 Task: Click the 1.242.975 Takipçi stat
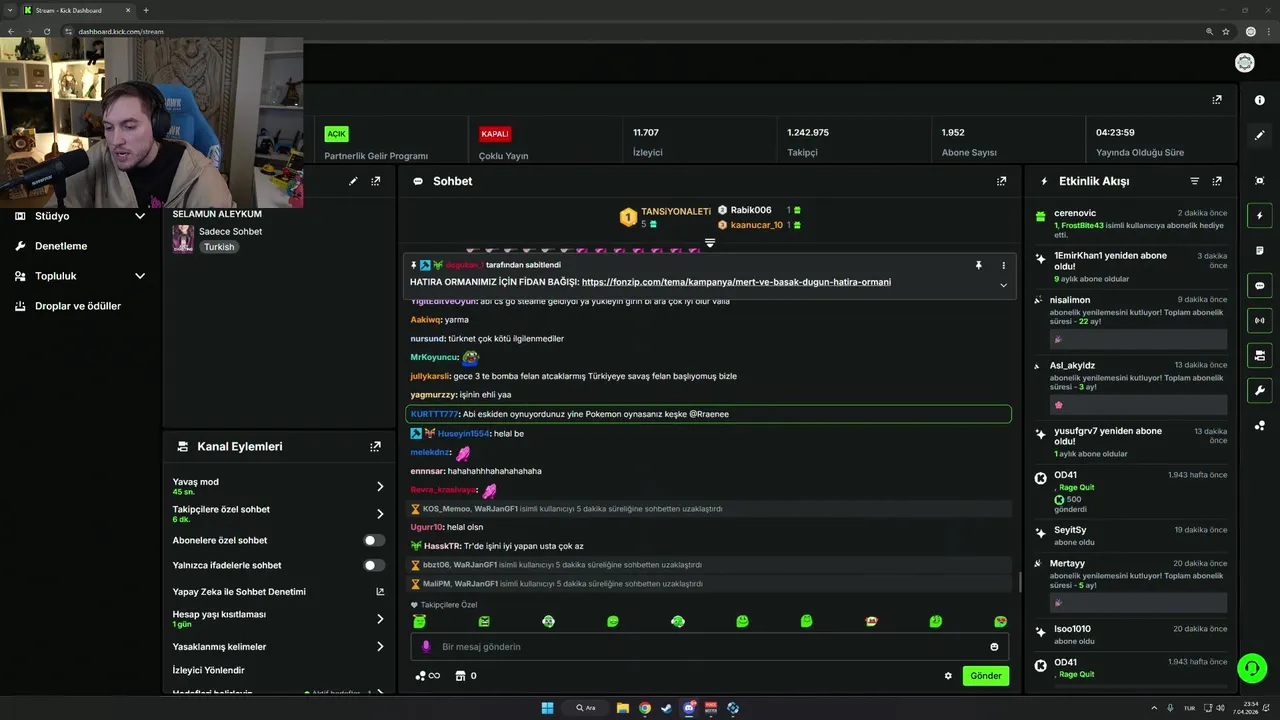coord(808,142)
